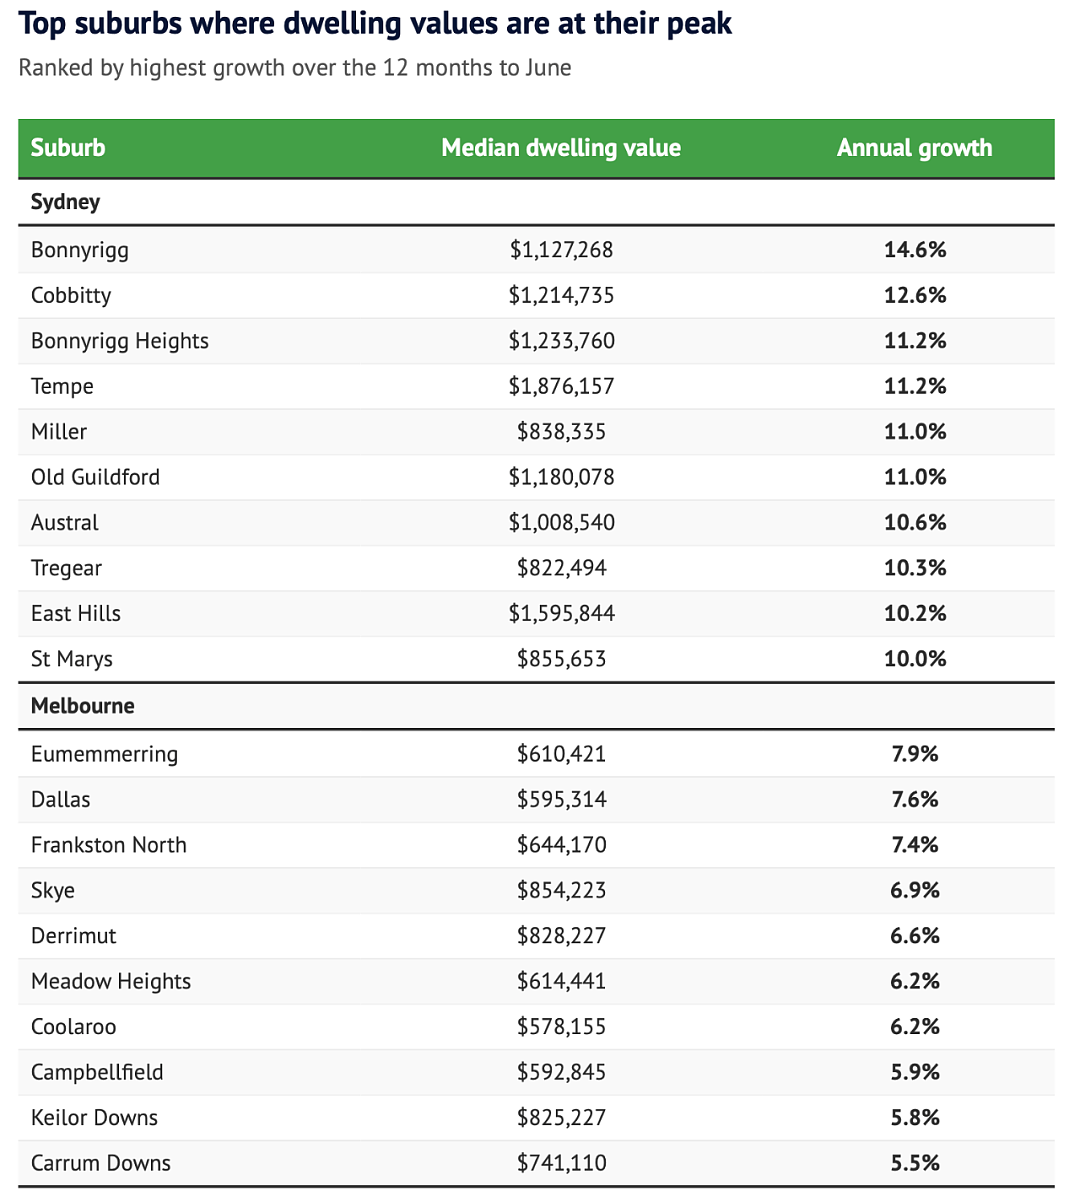Image resolution: width=1080 pixels, height=1191 pixels.
Task: Select Skye median value $854,223
Action: click(x=561, y=890)
